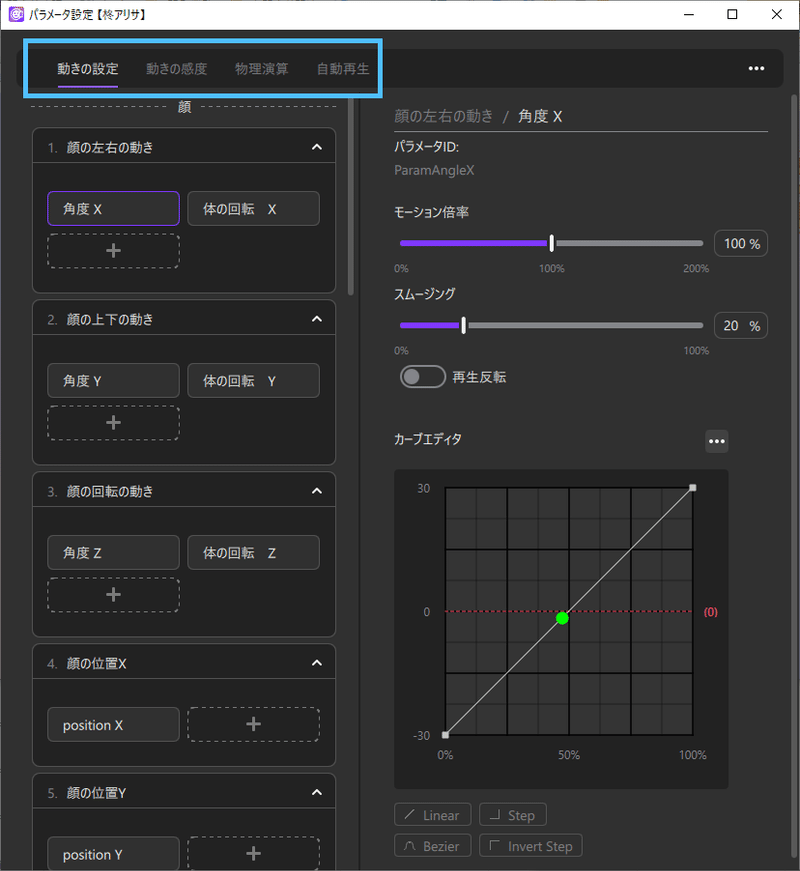Open the top-right more options menu
The width and height of the screenshot is (800, 871).
pos(756,68)
